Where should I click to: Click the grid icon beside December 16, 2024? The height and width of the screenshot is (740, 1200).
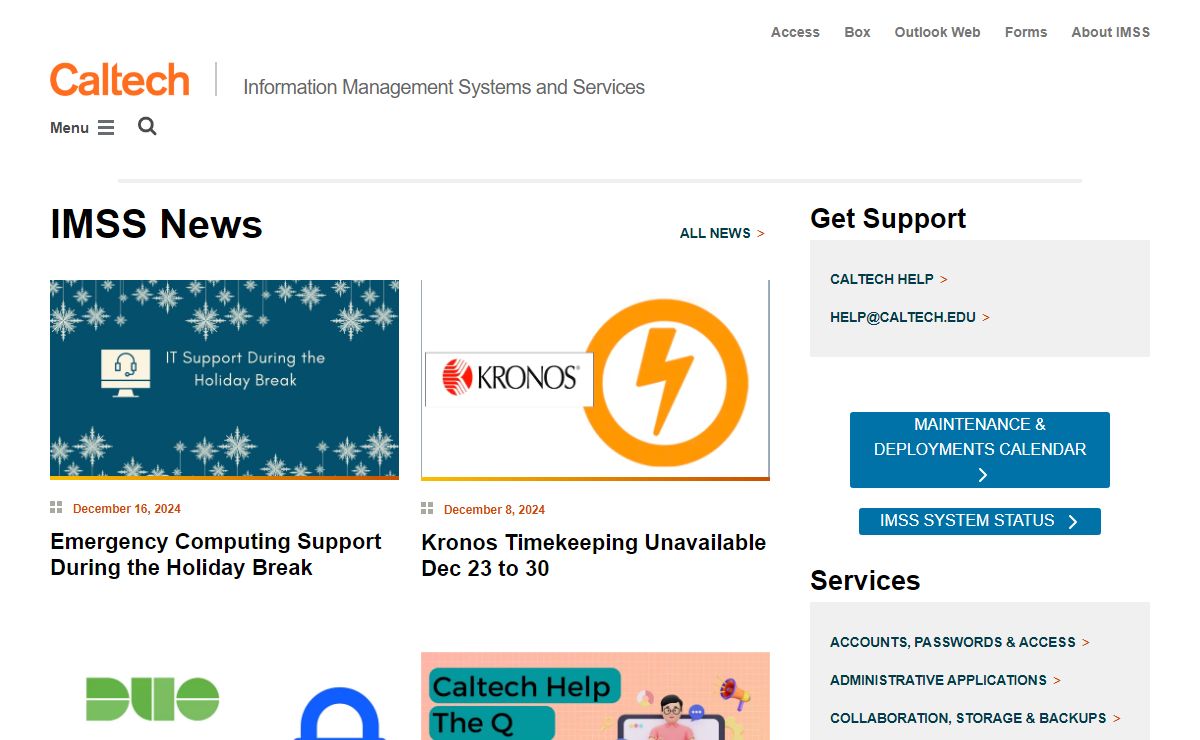click(56, 508)
